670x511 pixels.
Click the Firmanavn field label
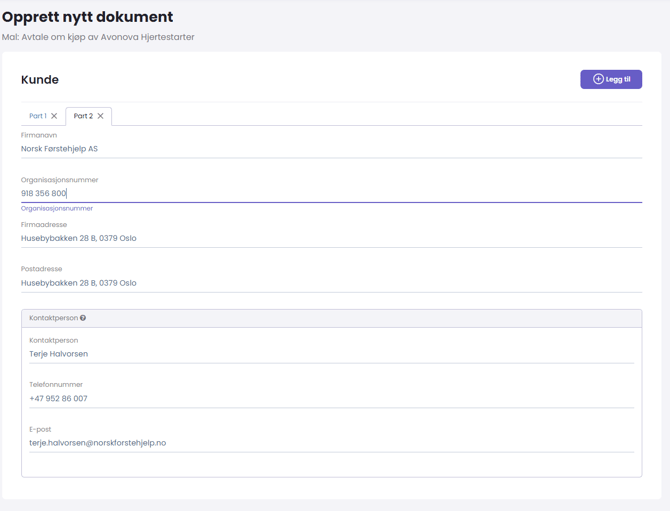39,135
